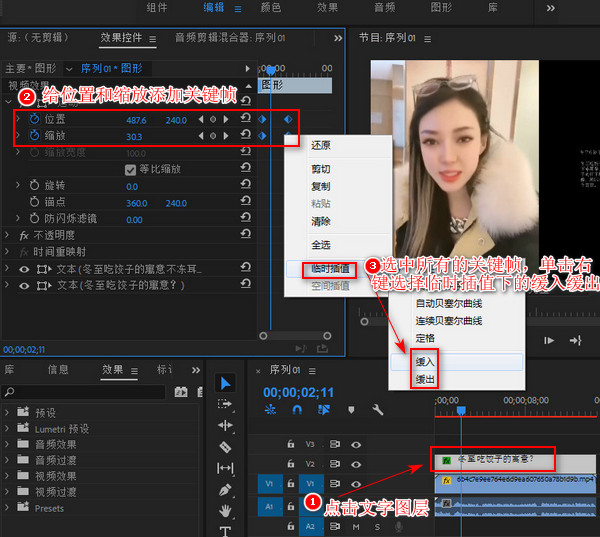Expand Lumetri 预设 folder
600x537 pixels.
point(7,429)
